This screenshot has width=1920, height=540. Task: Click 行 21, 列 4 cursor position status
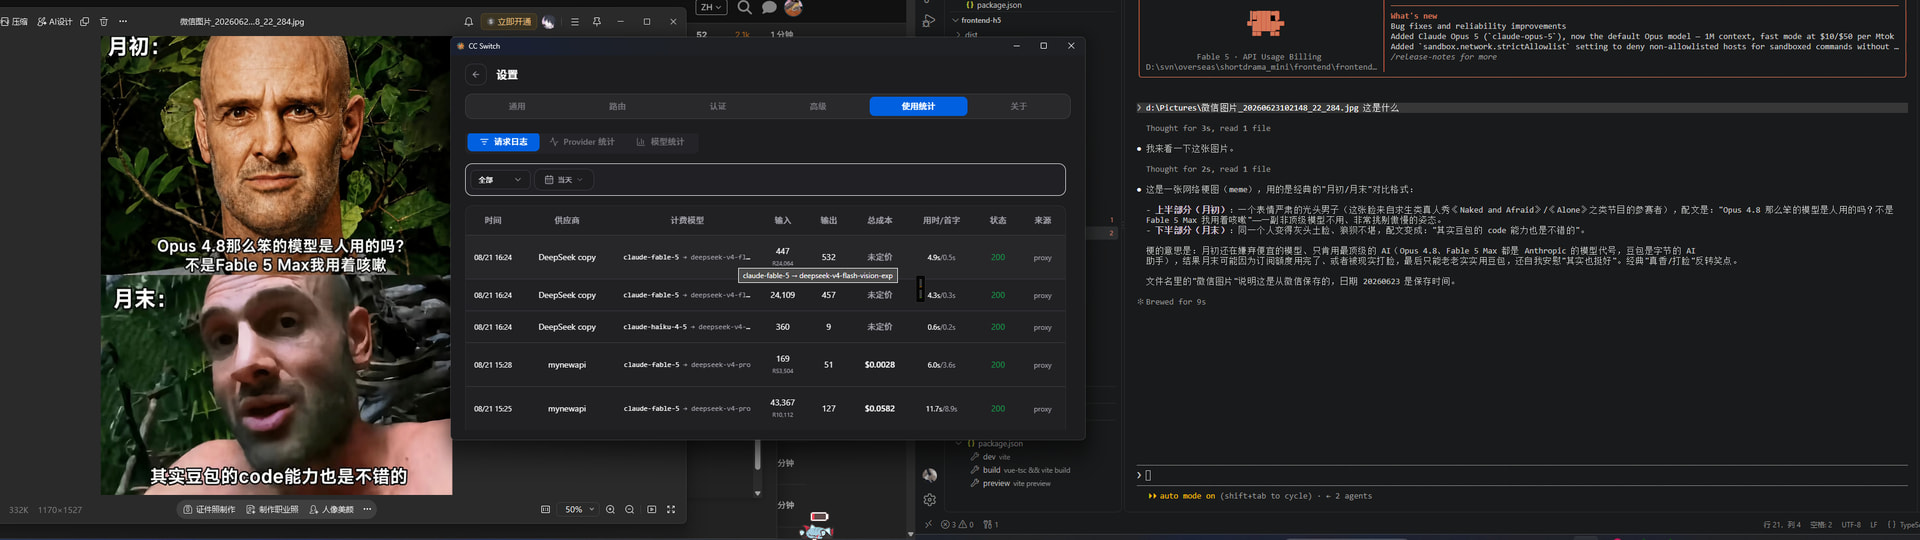point(1781,524)
